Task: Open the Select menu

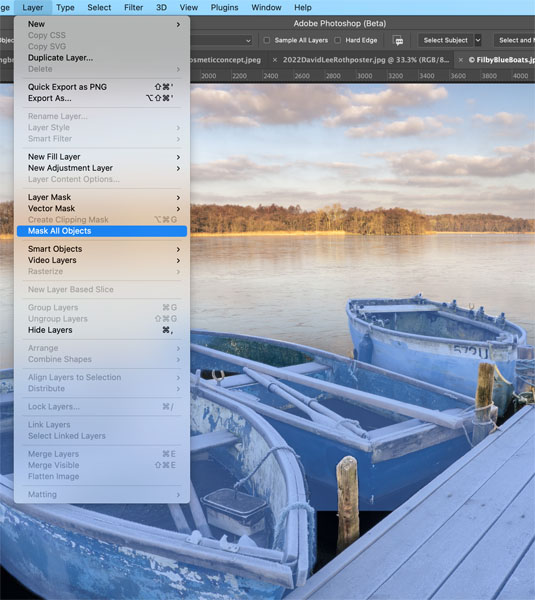Action: coord(99,7)
